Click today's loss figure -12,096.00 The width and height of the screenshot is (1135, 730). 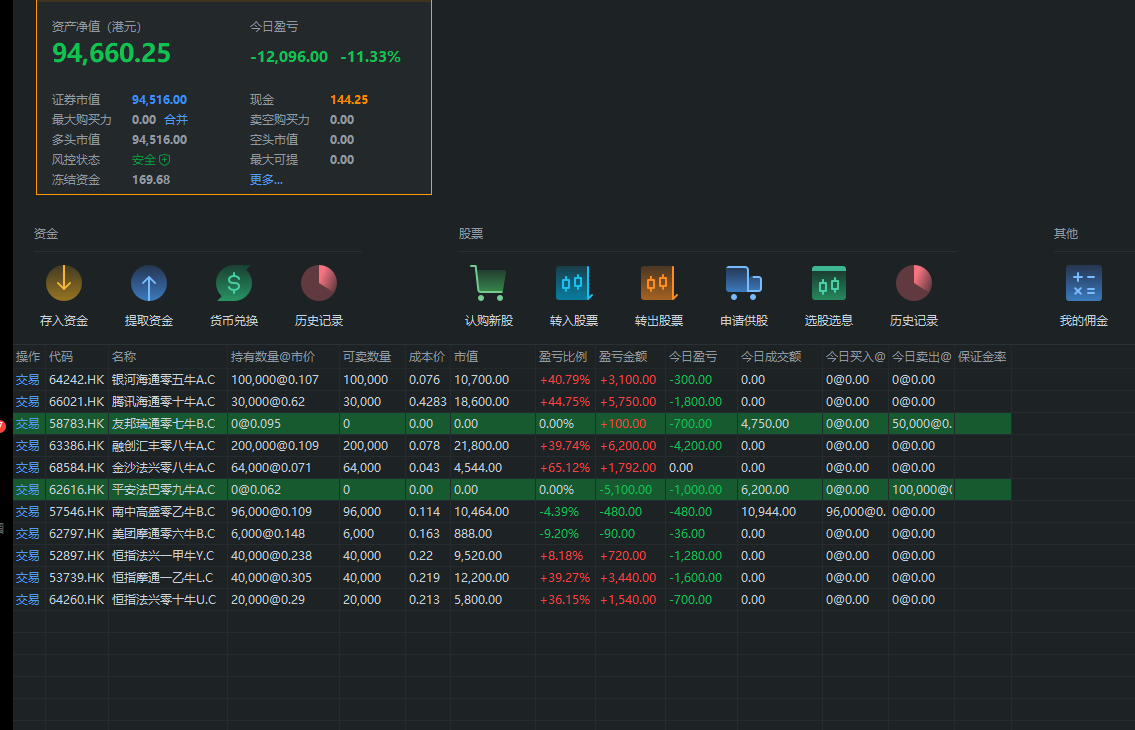pos(289,56)
